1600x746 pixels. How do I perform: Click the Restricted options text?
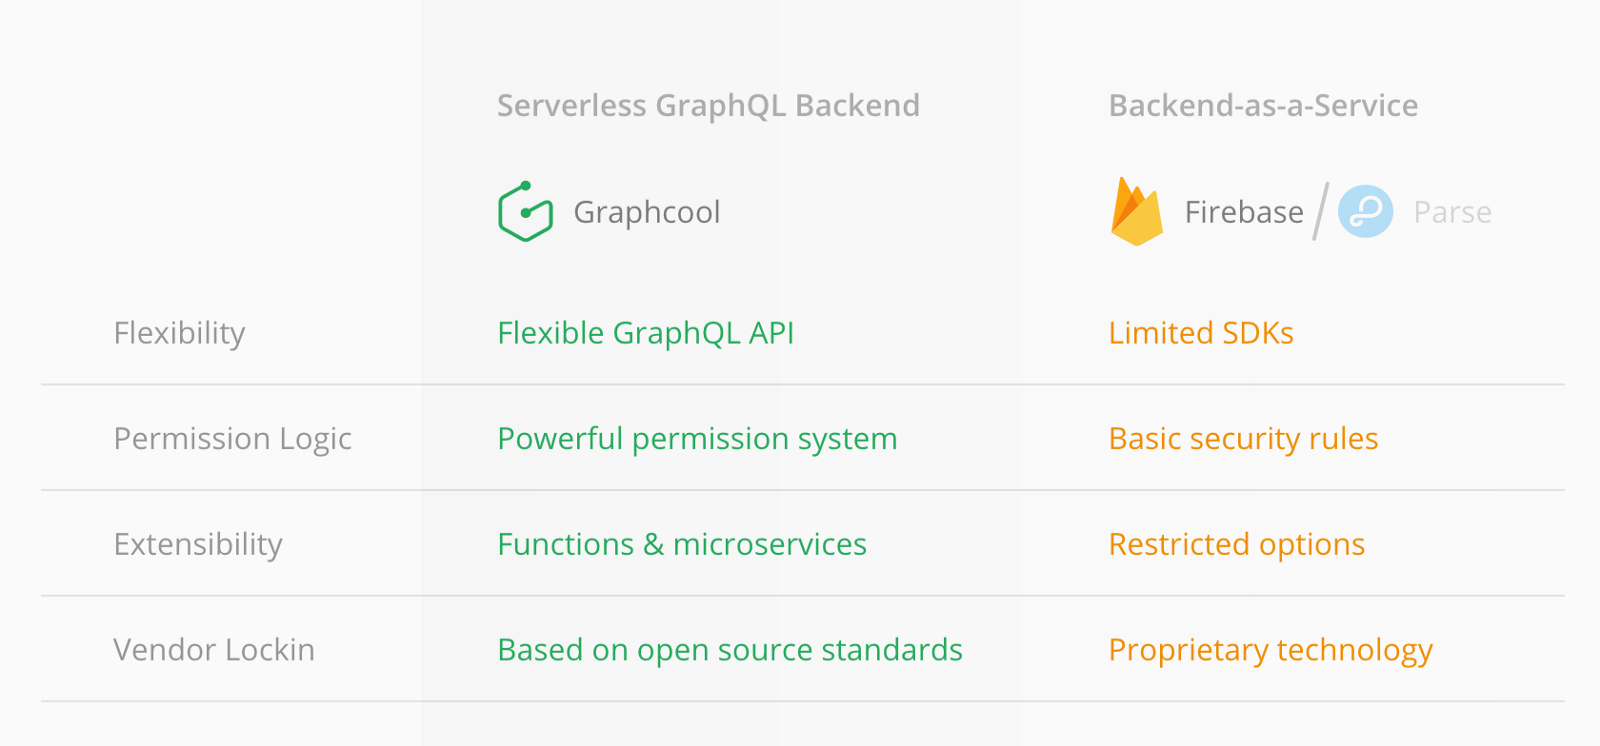coord(1236,544)
